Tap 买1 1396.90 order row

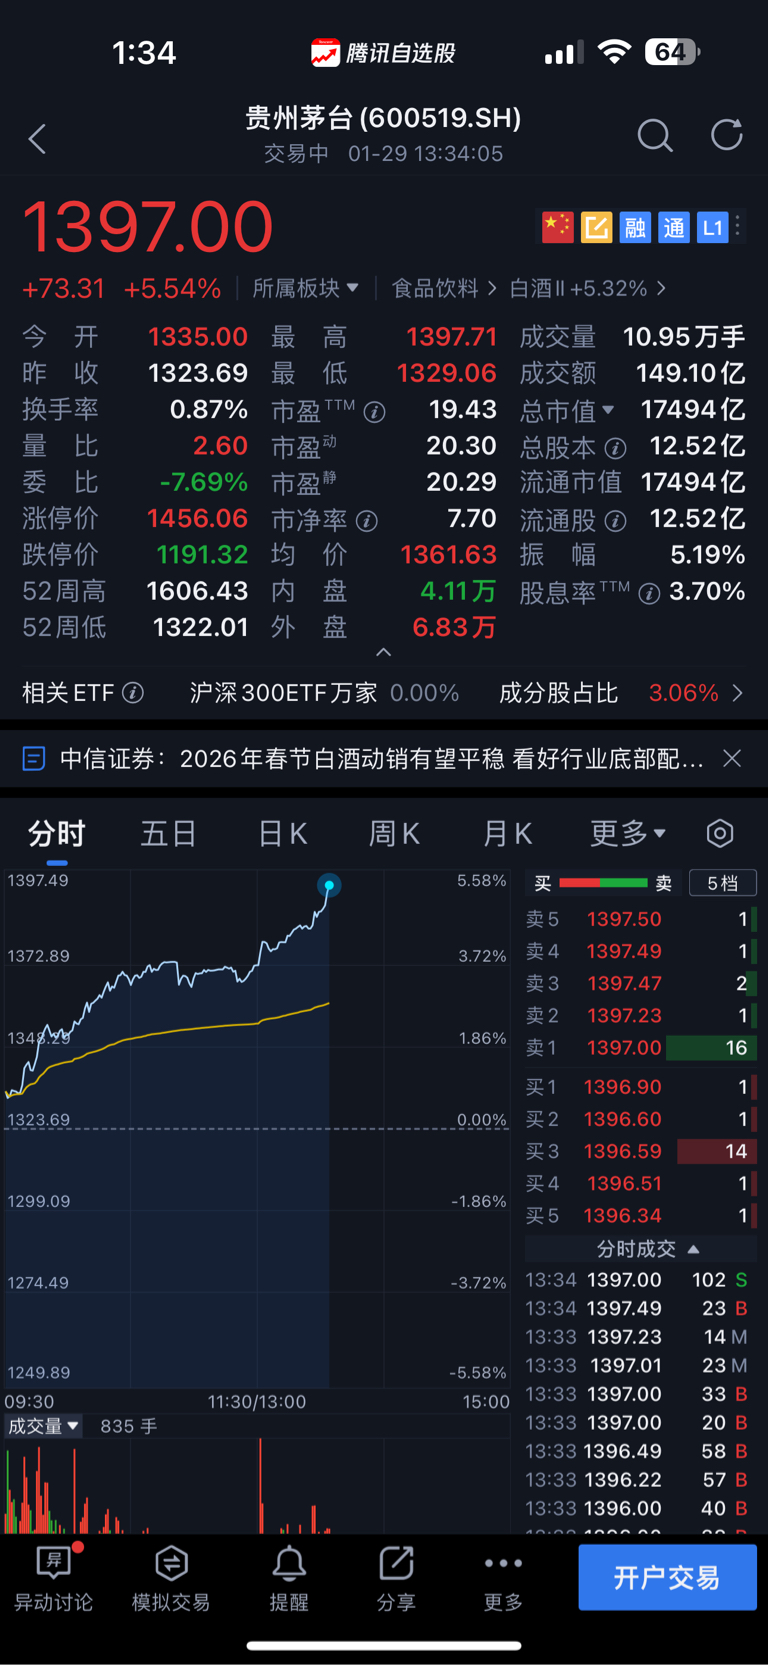click(641, 1087)
